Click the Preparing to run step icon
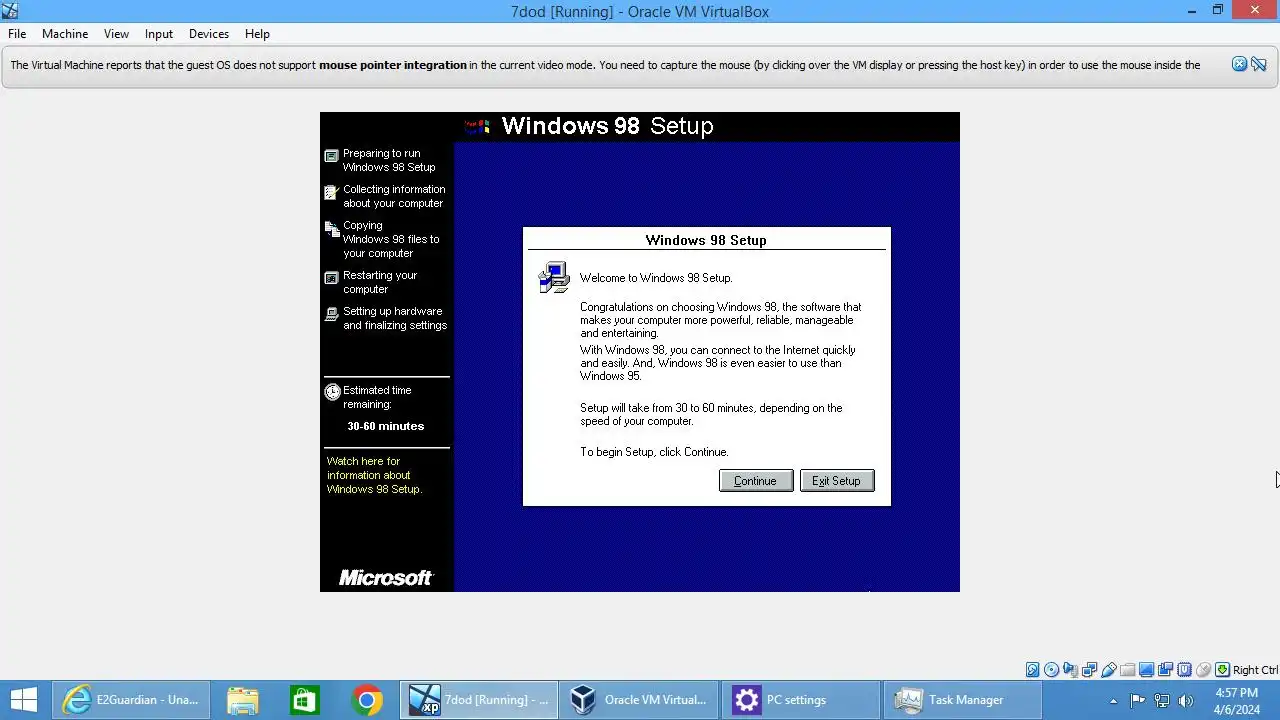The width and height of the screenshot is (1280, 720). coord(331,156)
